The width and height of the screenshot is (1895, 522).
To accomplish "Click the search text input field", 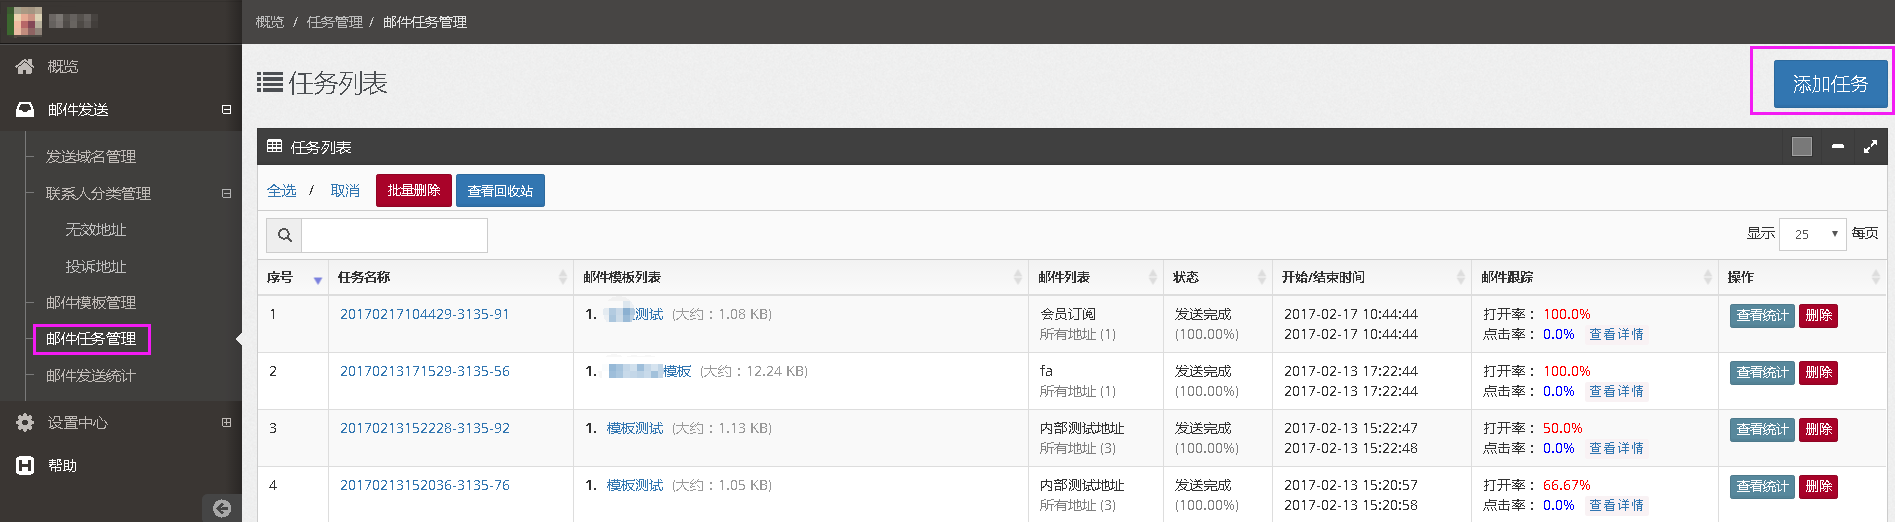I will coord(394,235).
